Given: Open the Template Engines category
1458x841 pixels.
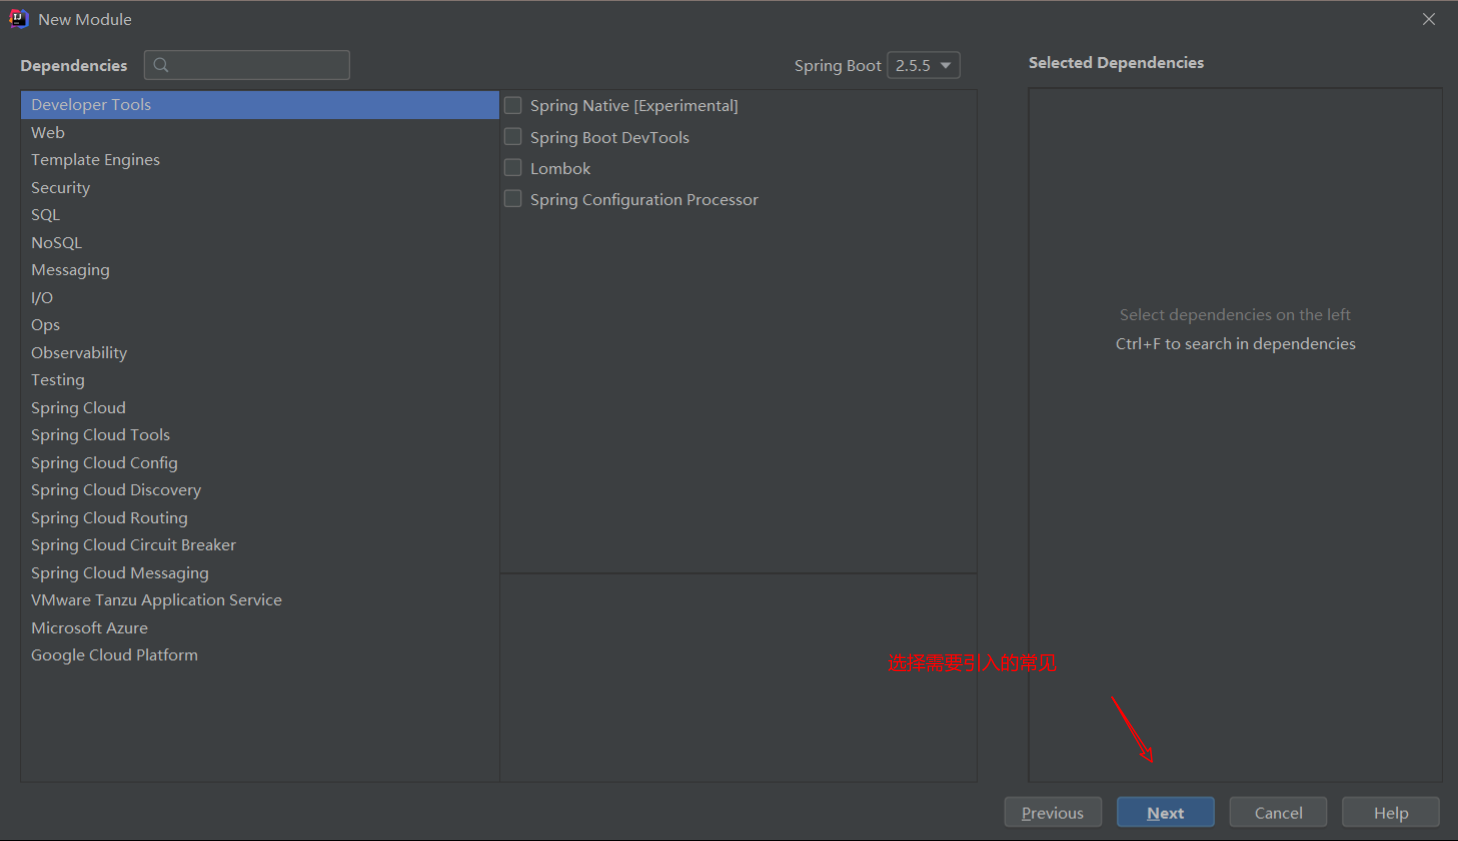Looking at the screenshot, I should tap(260, 160).
